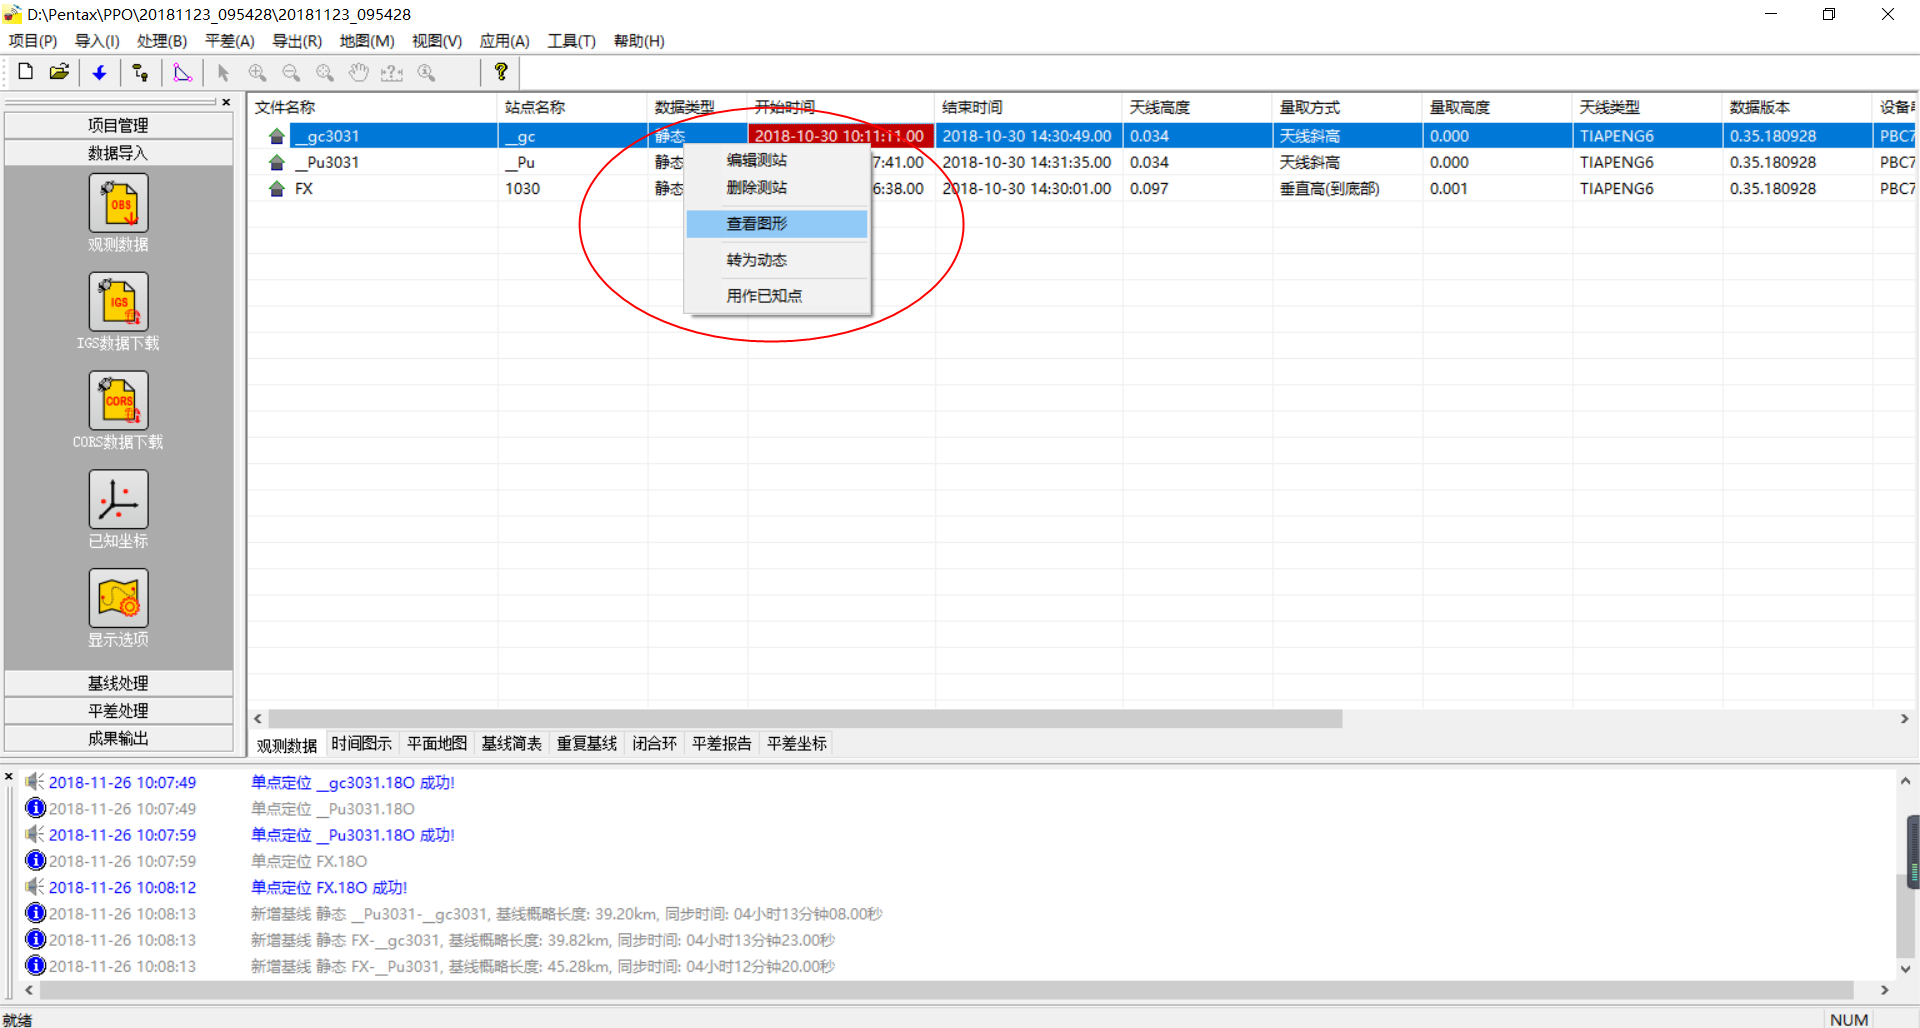Expand the 平差处理 sidebar section
Image resolution: width=1920 pixels, height=1028 pixels.
point(118,711)
